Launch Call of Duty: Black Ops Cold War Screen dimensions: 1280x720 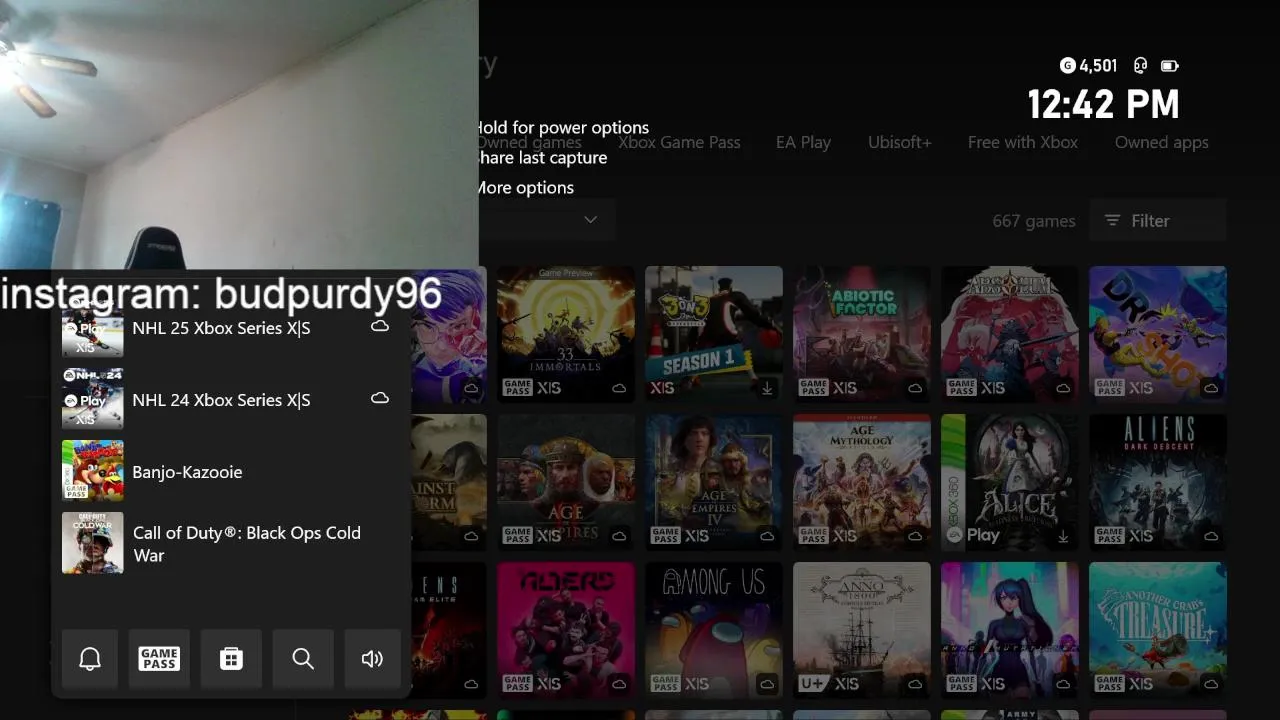tap(231, 543)
